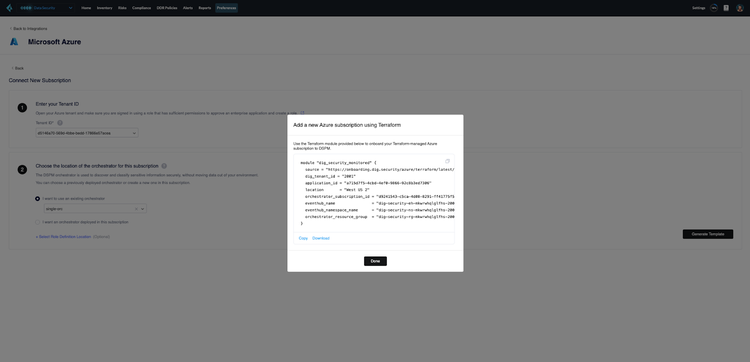Screen dimensions: 750x362
Task: Click the 'Enter your Tenant ID' heading
Action: [57, 104]
